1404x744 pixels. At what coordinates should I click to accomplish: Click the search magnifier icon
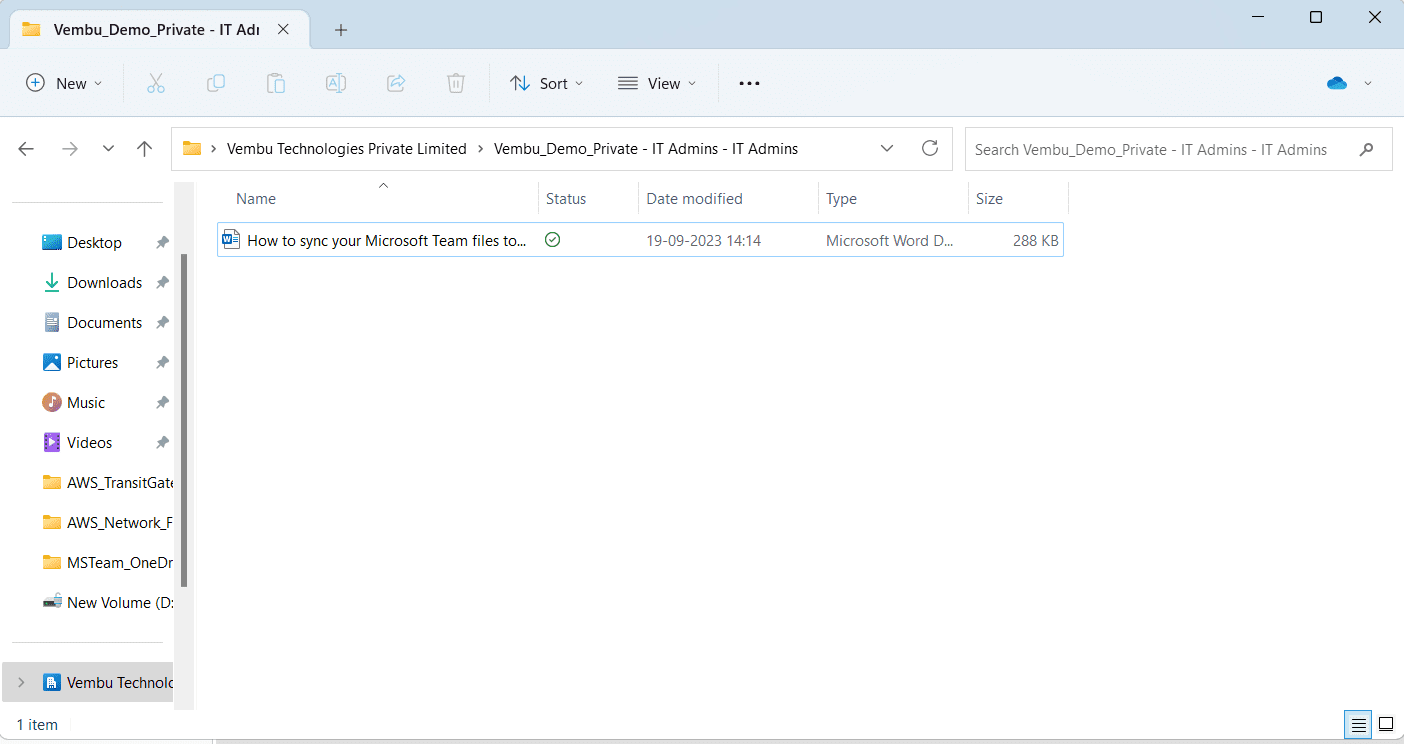[1367, 150]
